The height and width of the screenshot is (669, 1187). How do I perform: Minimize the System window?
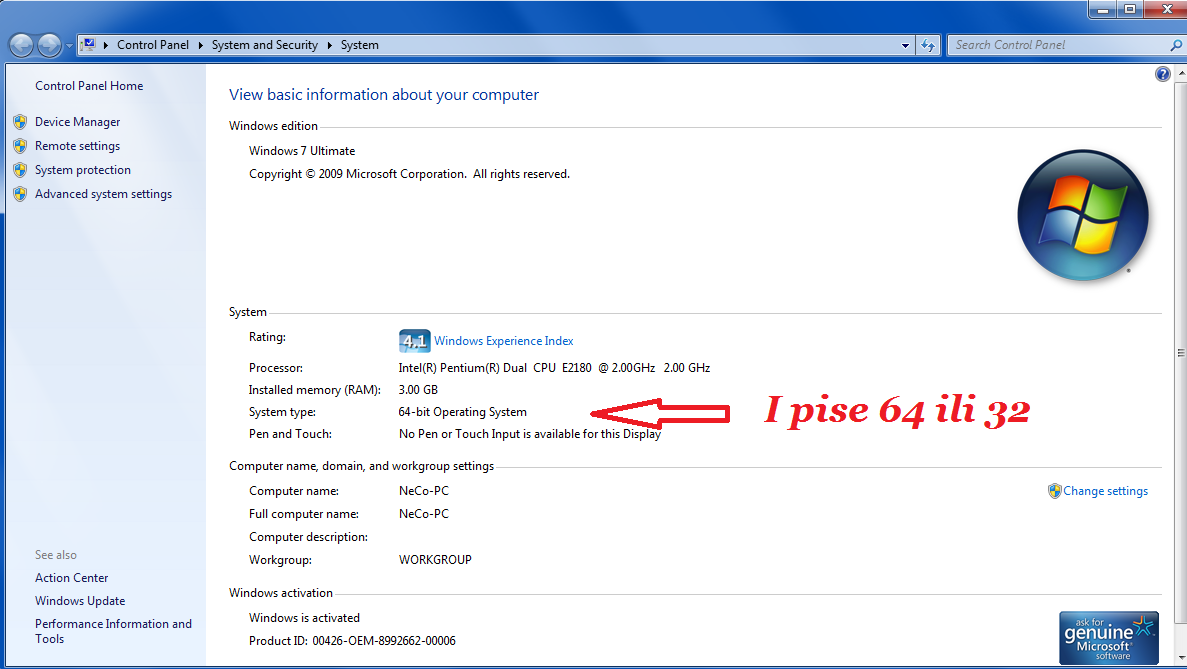[x=1103, y=9]
